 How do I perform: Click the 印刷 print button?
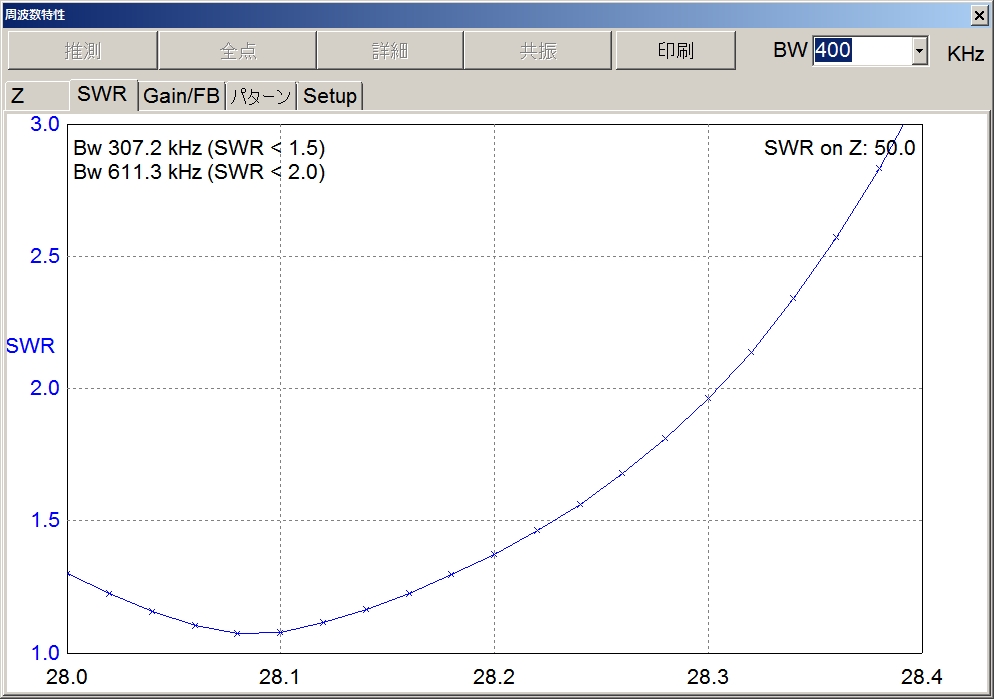(x=676, y=50)
